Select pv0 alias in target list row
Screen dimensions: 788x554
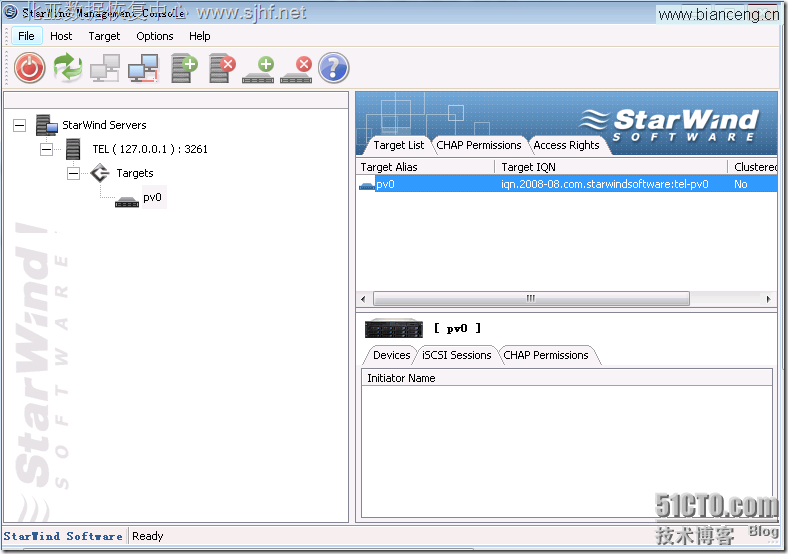pos(385,184)
